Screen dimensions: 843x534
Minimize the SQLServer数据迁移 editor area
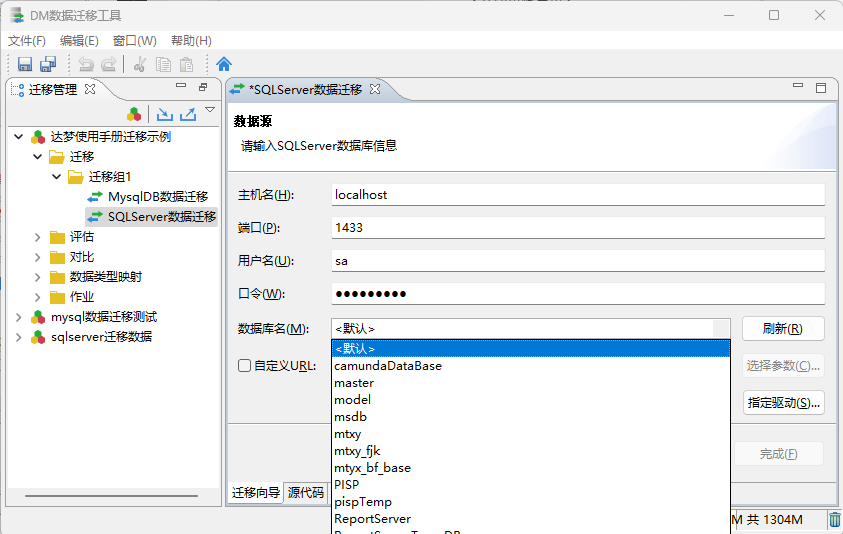click(798, 86)
